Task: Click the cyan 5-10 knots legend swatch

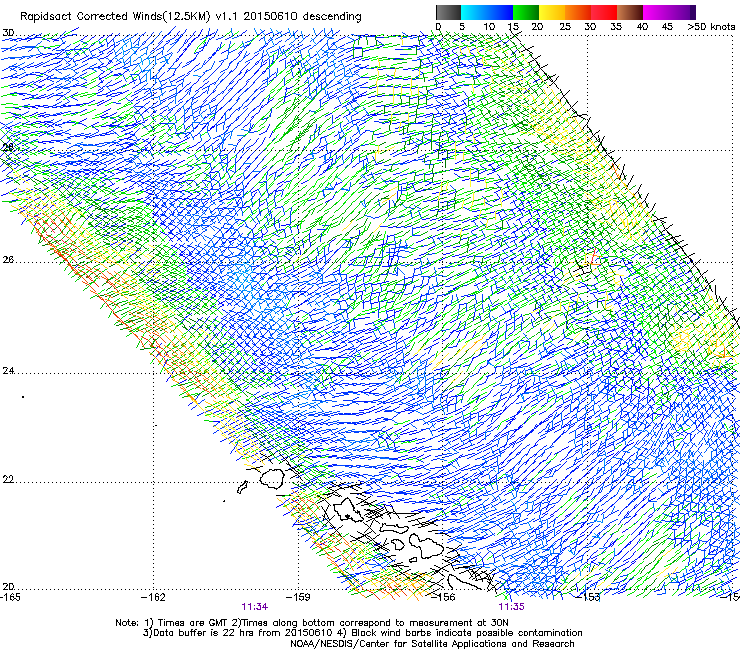Action: coord(474,12)
